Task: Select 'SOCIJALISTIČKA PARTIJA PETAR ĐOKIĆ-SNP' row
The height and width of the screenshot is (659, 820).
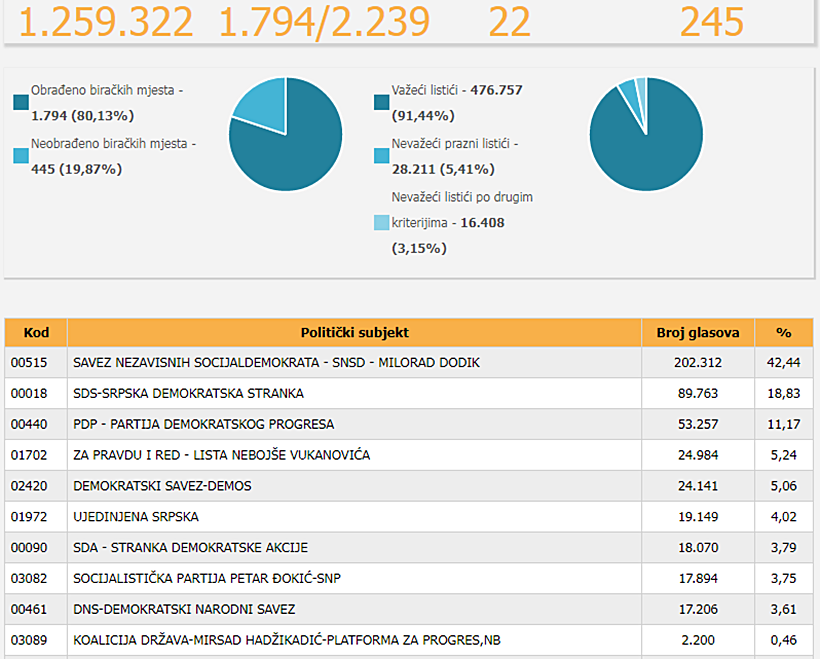Action: pos(409,578)
